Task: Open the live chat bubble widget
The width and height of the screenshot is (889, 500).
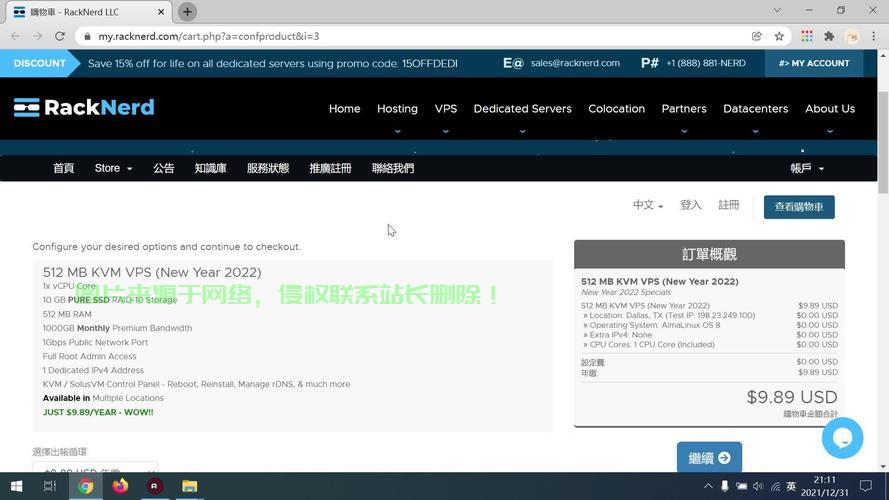Action: 842,438
